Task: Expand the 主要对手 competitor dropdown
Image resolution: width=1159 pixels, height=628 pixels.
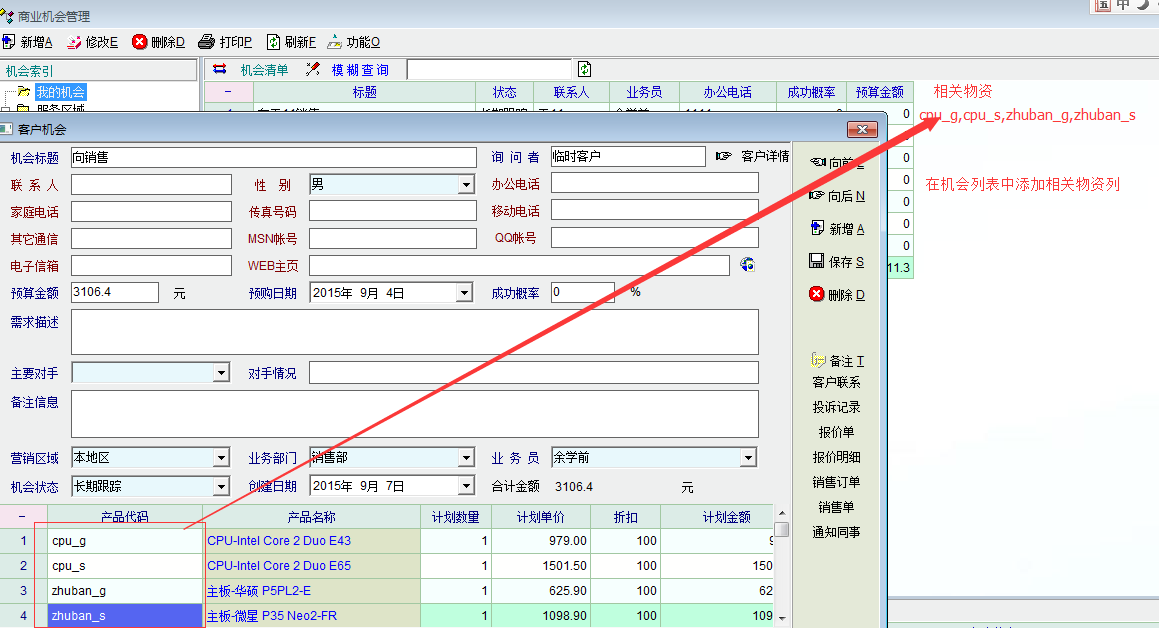Action: [221, 373]
